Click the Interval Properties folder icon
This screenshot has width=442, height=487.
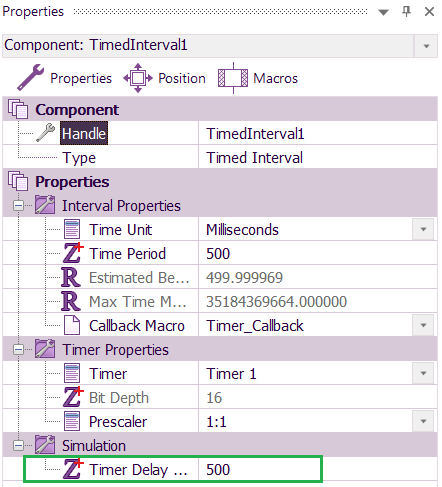point(45,205)
